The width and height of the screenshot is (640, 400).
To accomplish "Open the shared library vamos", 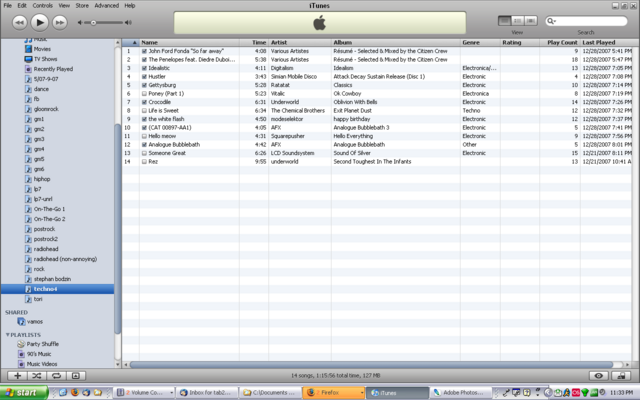I will tap(34, 322).
